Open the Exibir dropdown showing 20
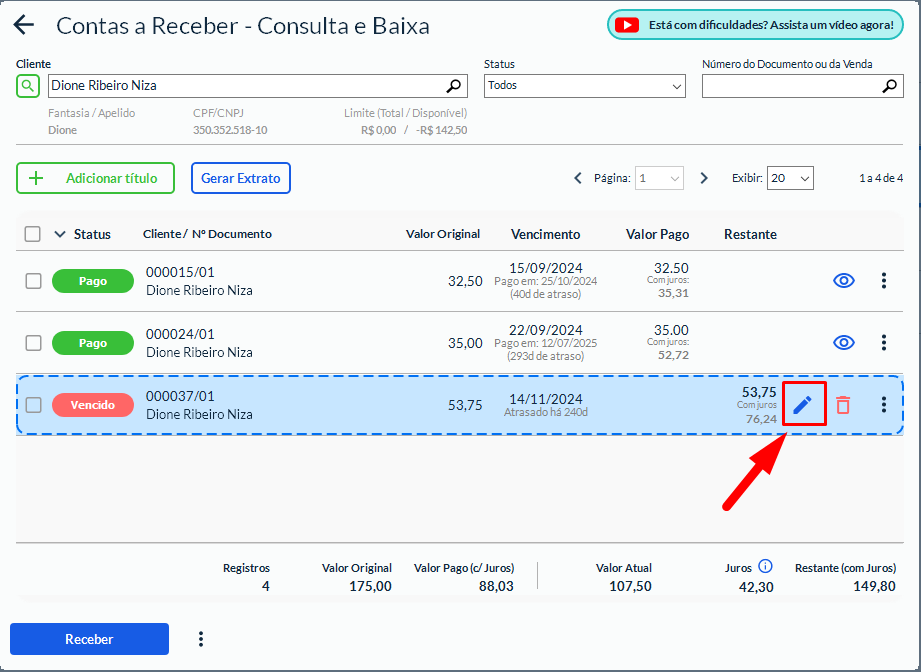This screenshot has width=921, height=672. point(789,178)
